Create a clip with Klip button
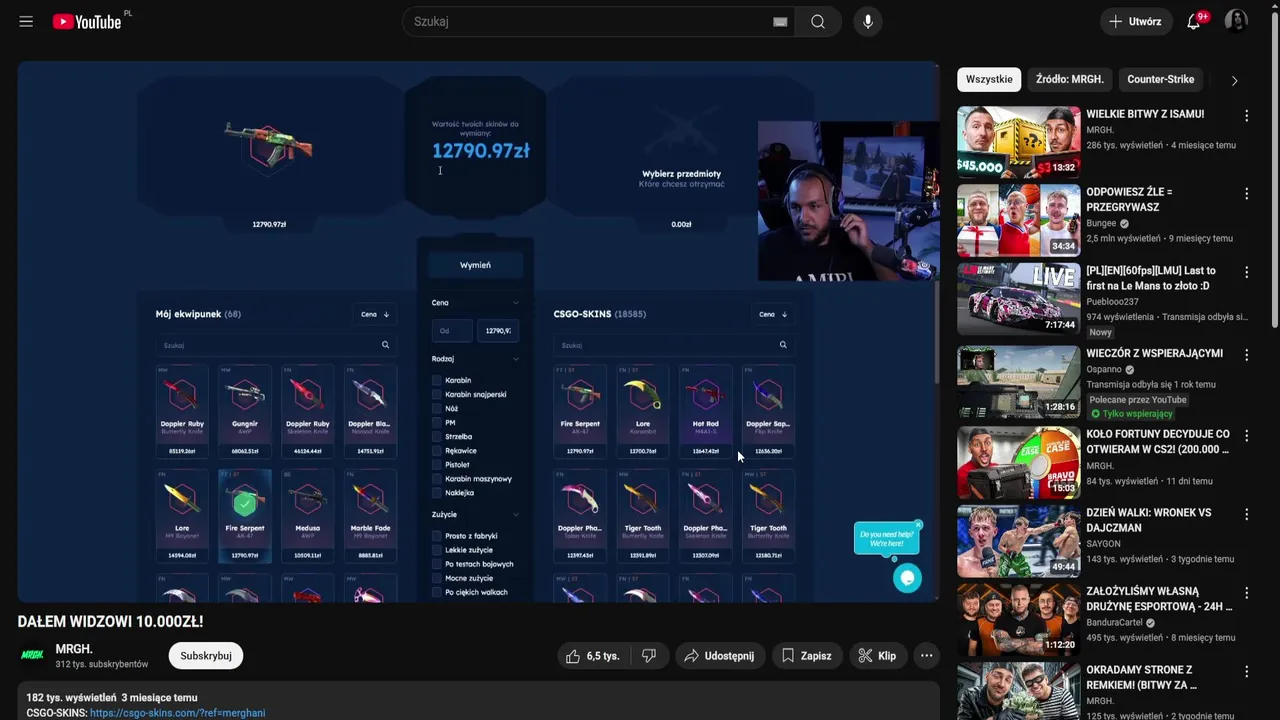The width and height of the screenshot is (1280, 720). pyautogui.click(x=877, y=656)
